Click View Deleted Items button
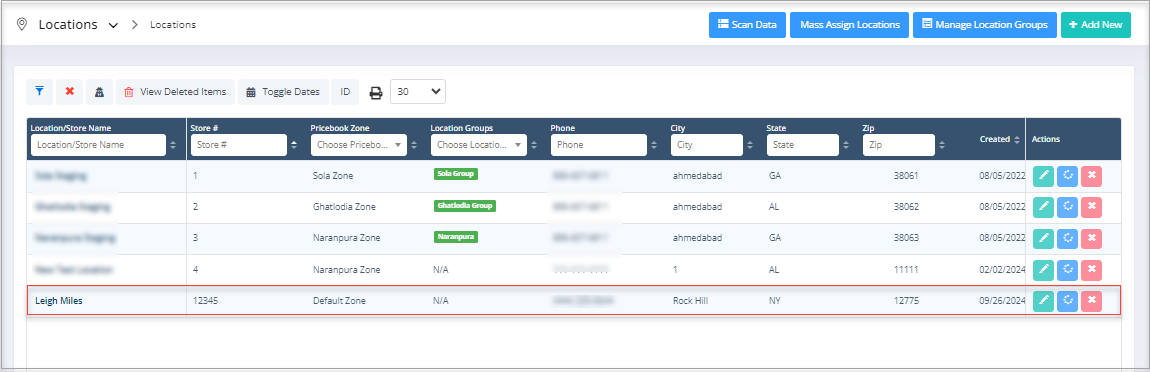1150x372 pixels. click(x=175, y=92)
